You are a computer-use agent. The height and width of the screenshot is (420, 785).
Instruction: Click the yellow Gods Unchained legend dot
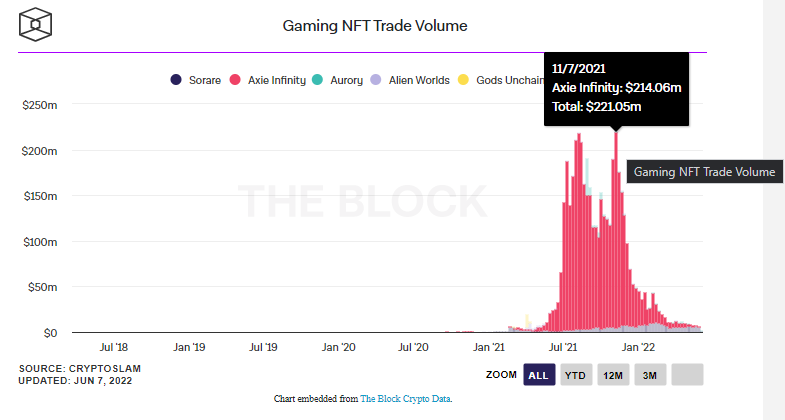461,80
